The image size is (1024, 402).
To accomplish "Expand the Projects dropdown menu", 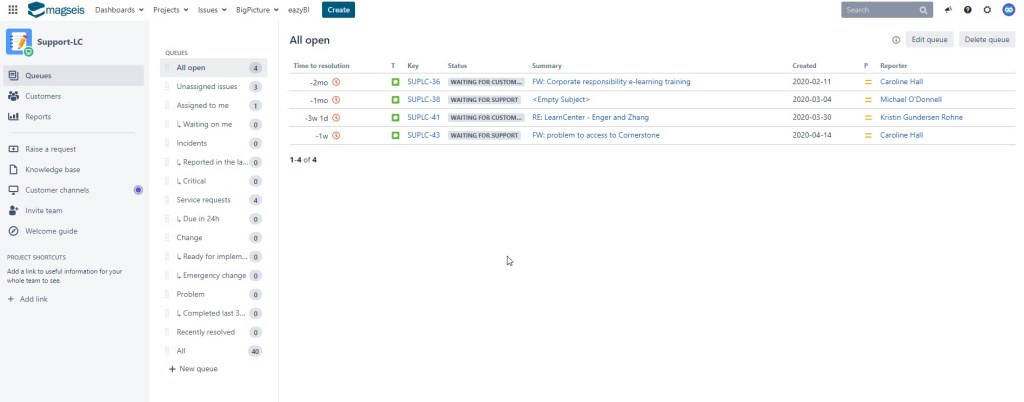I will click(172, 10).
